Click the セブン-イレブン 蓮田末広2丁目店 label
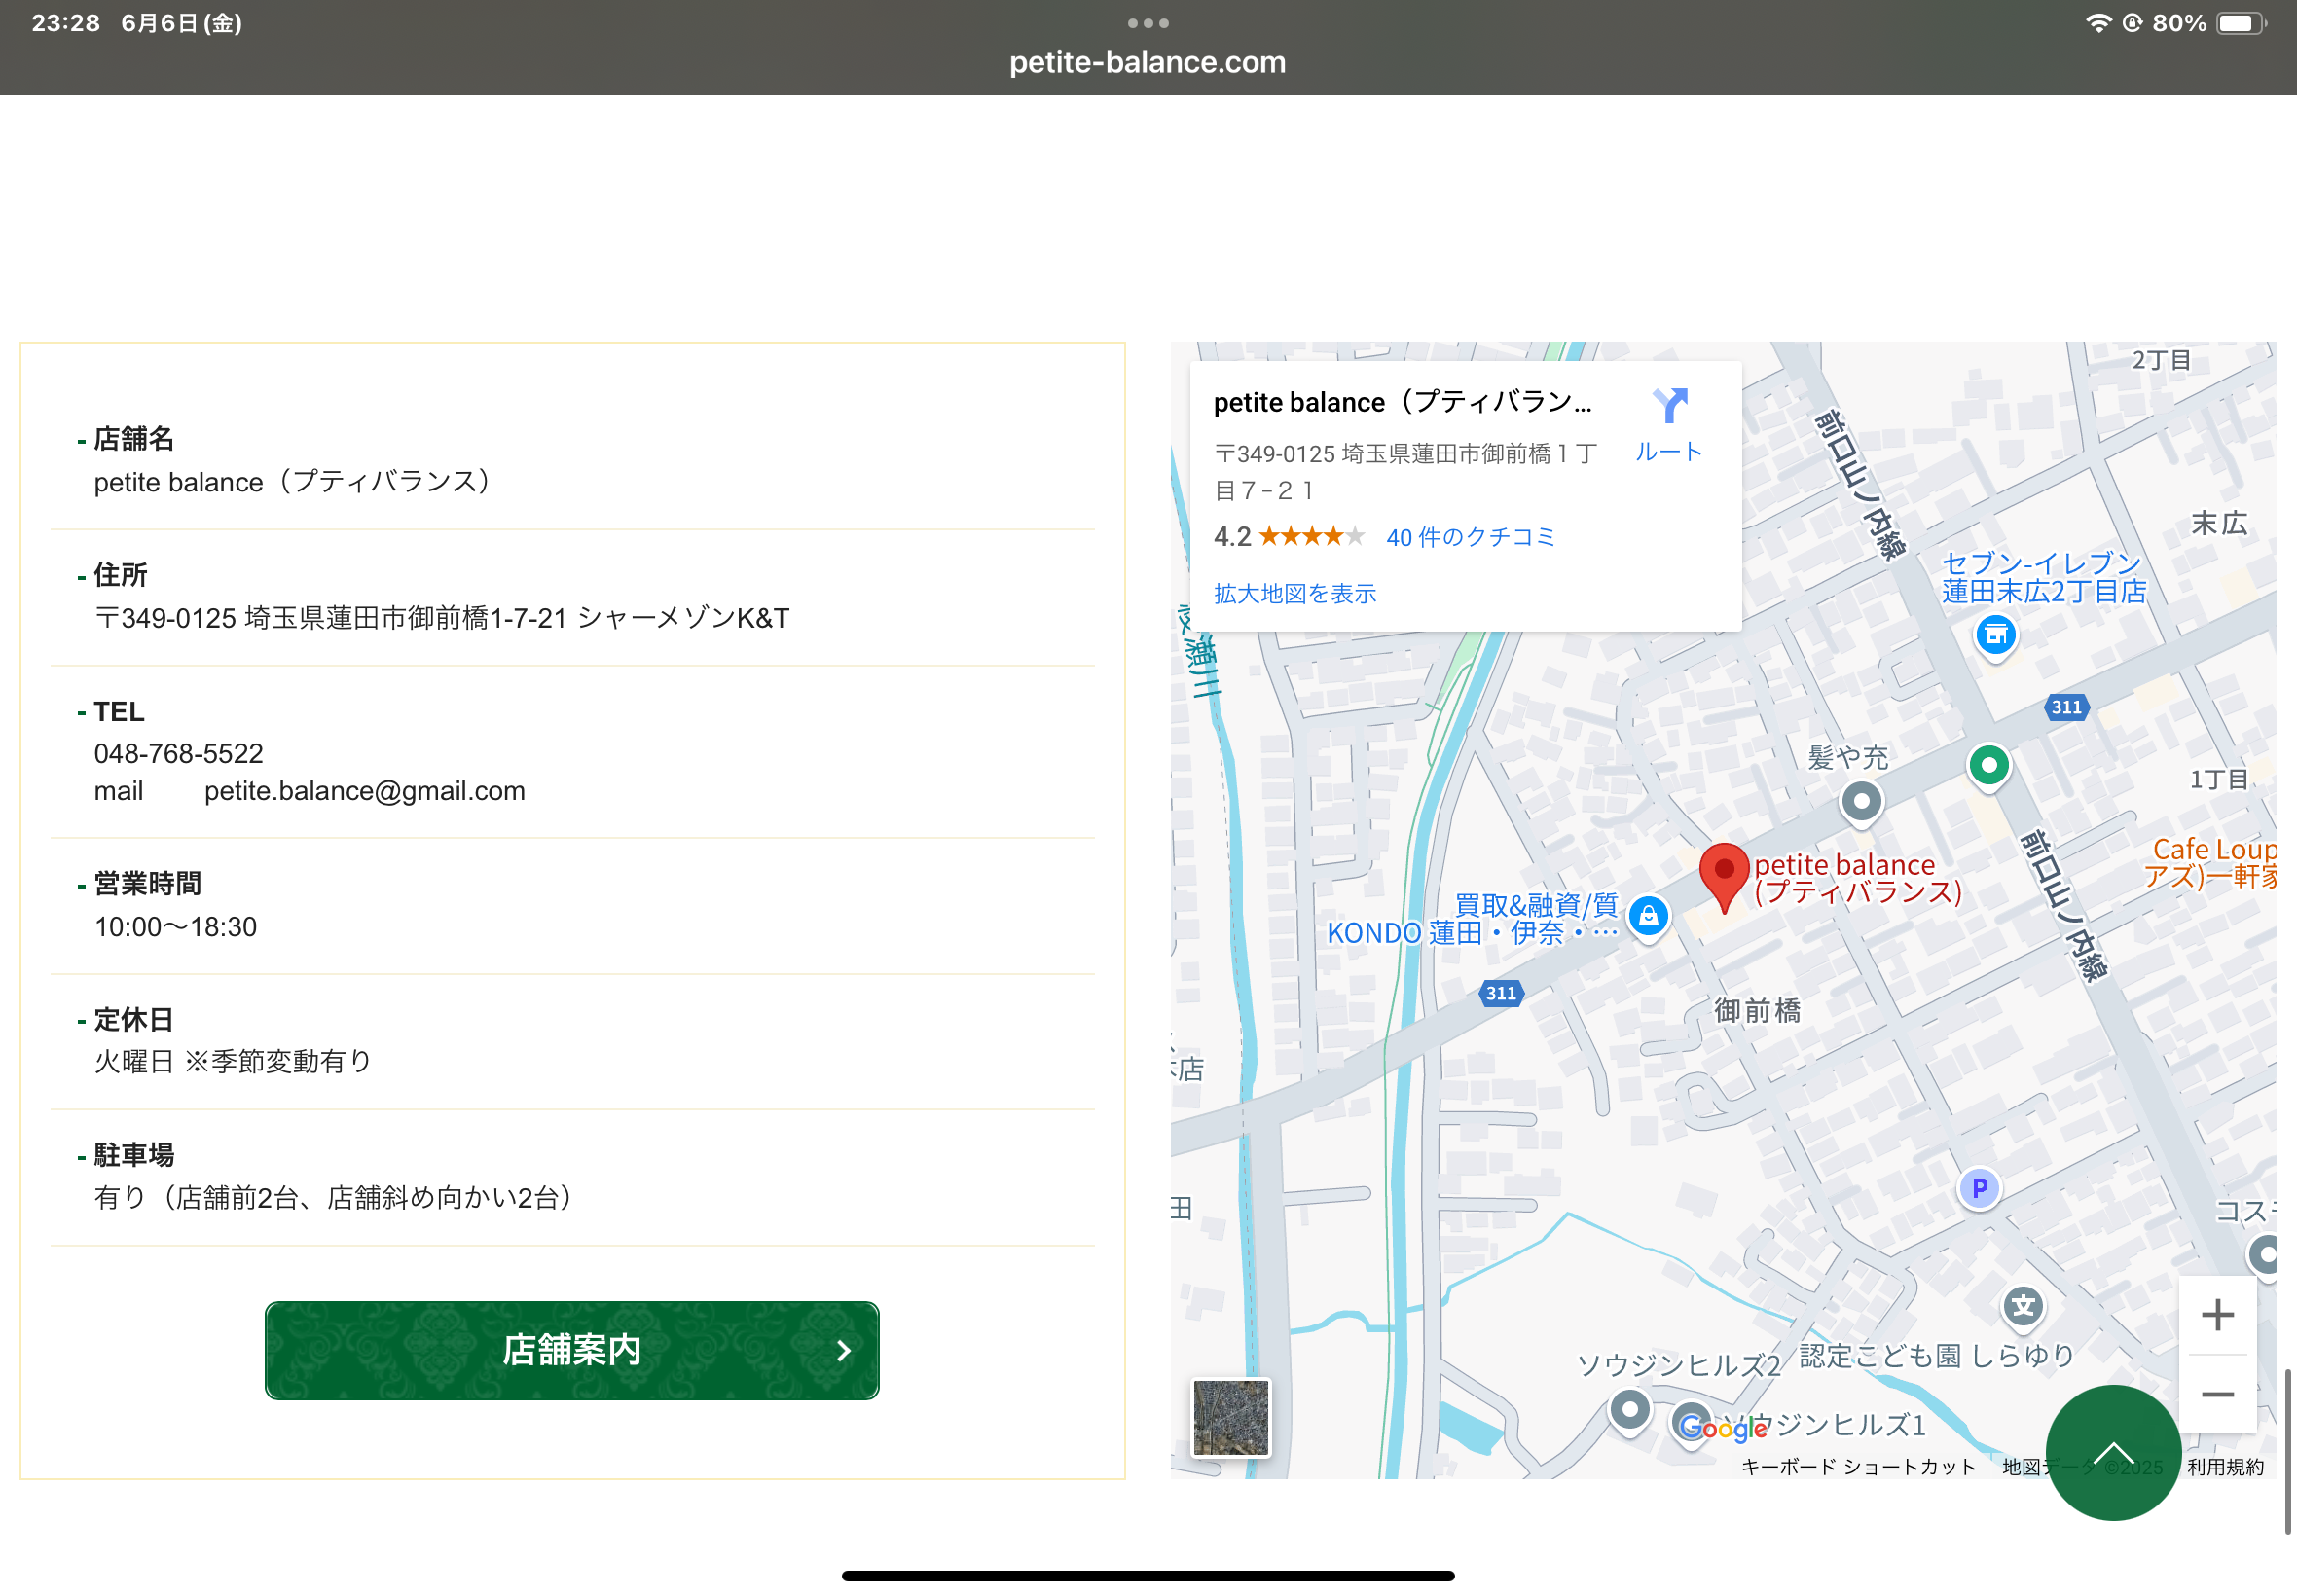This screenshot has height=1596, width=2297. (2044, 578)
